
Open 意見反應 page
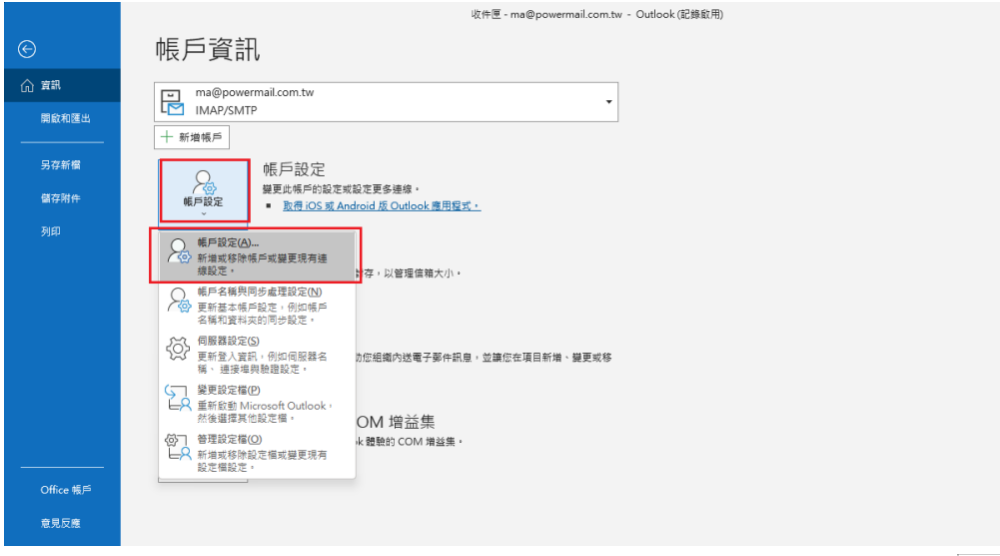(61, 523)
